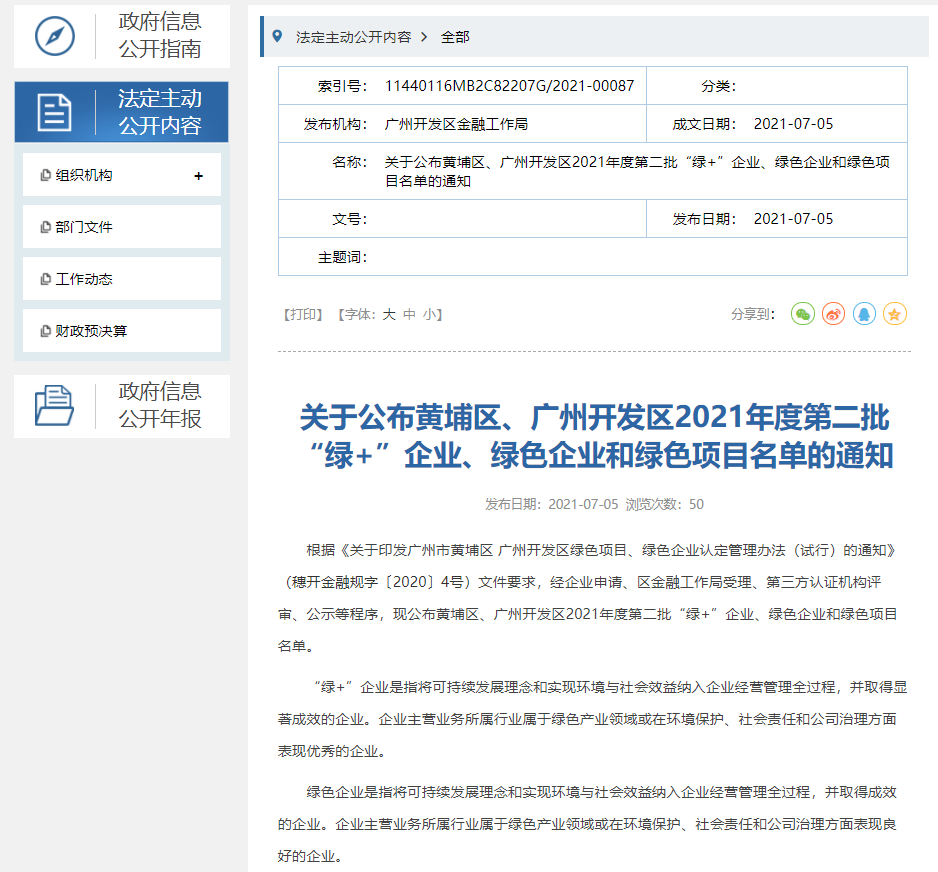Click the compass icon for 政府信息公开指南

click(x=55, y=36)
